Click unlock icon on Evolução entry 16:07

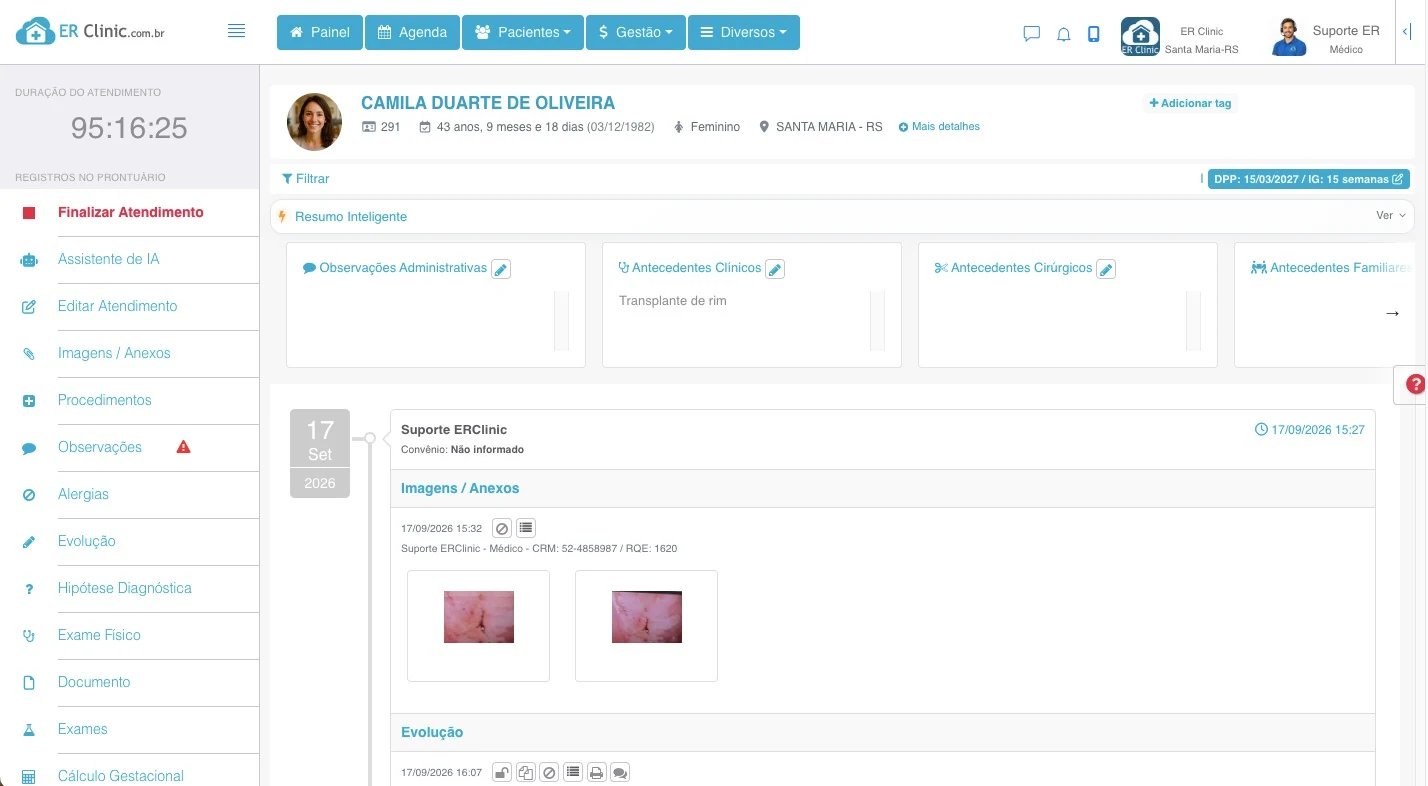click(x=502, y=773)
